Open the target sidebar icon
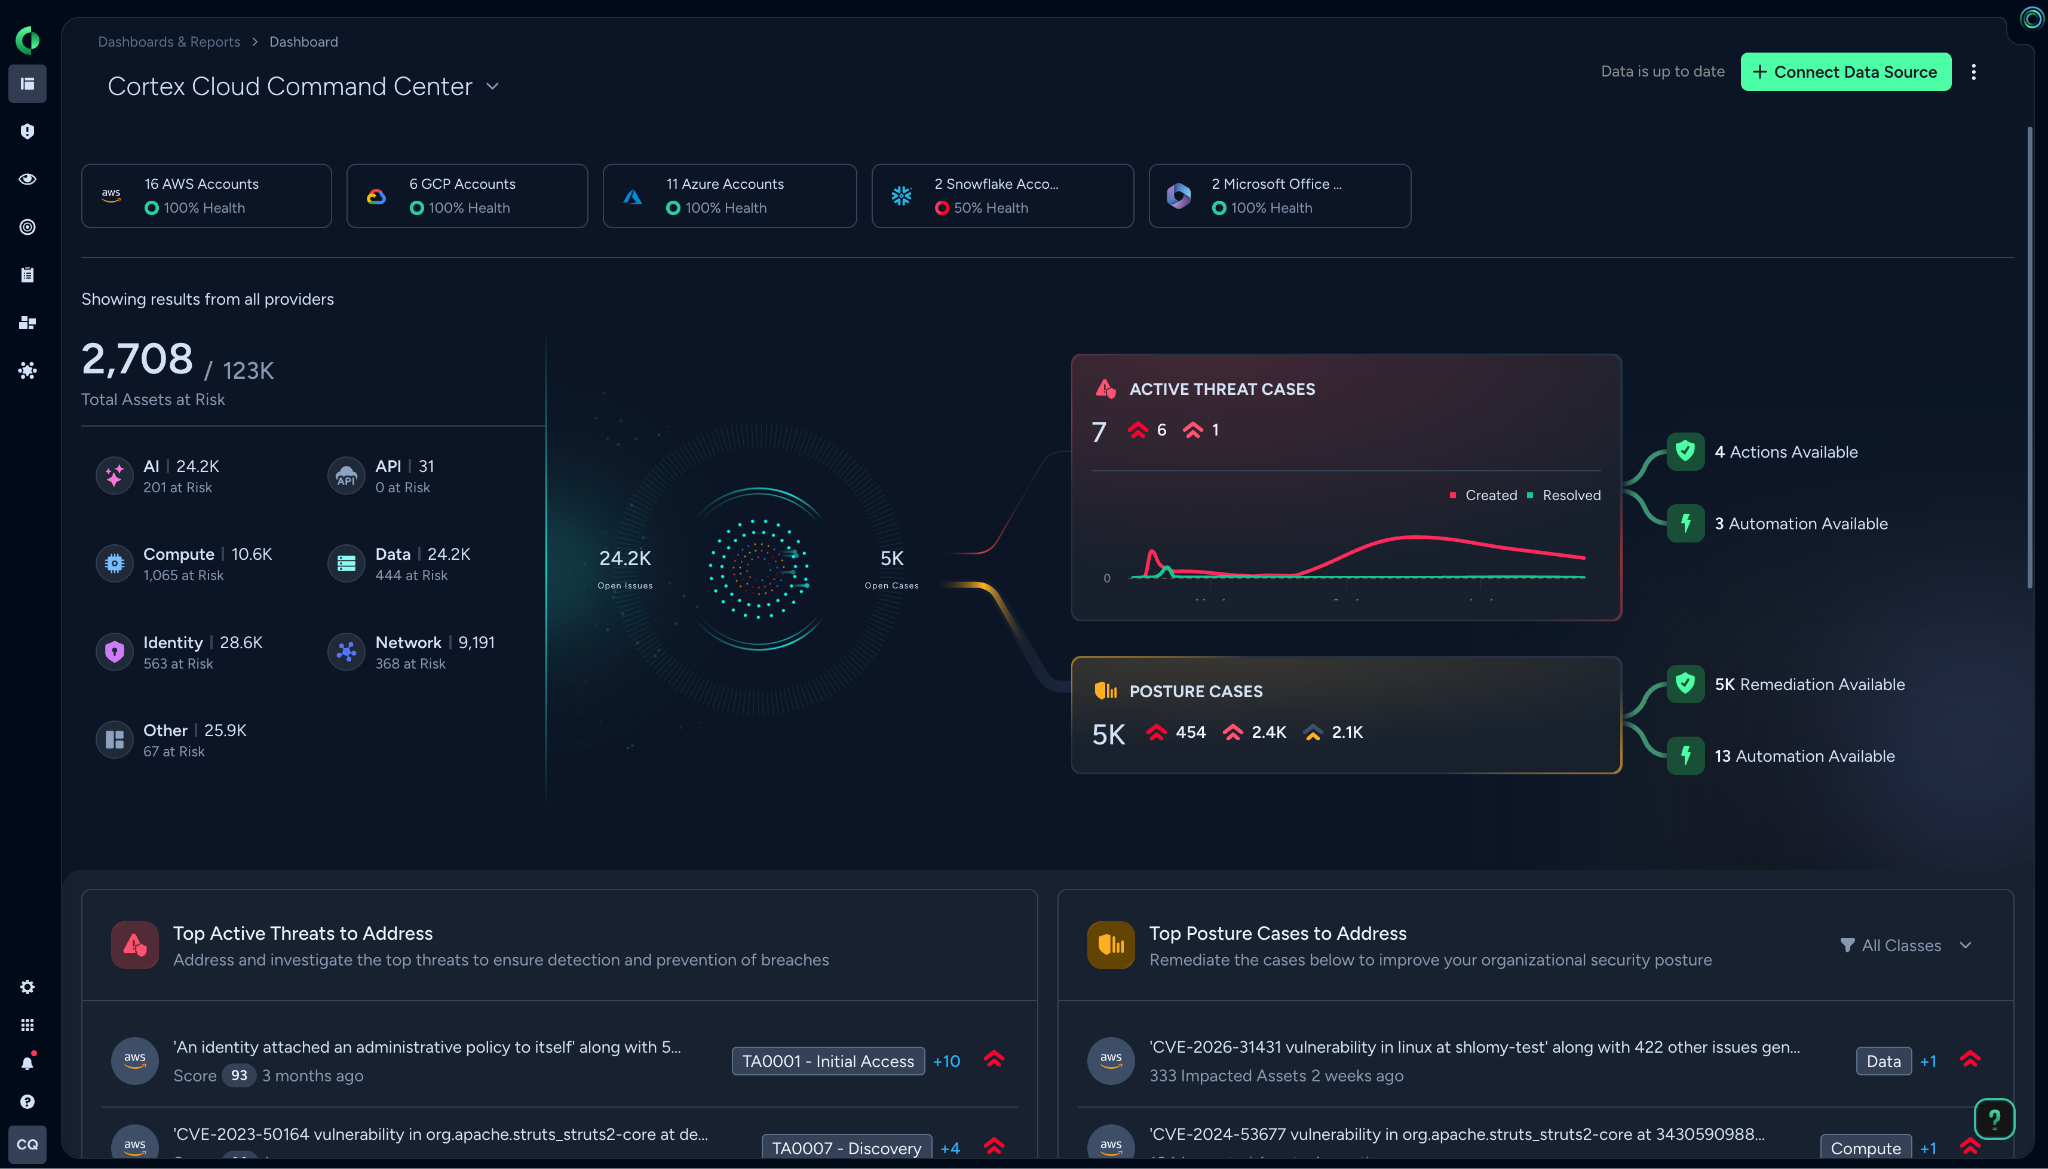The height and width of the screenshot is (1169, 2048). click(27, 227)
